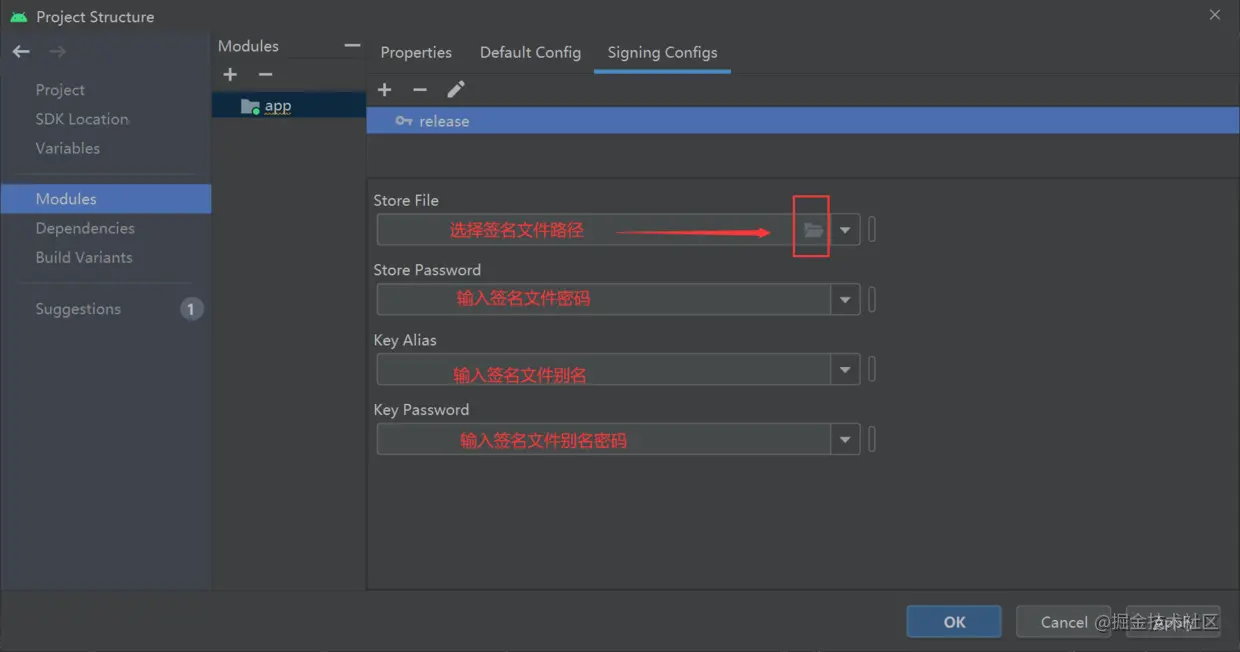Click the forward navigation arrow
The height and width of the screenshot is (652, 1240).
pyautogui.click(x=58, y=51)
